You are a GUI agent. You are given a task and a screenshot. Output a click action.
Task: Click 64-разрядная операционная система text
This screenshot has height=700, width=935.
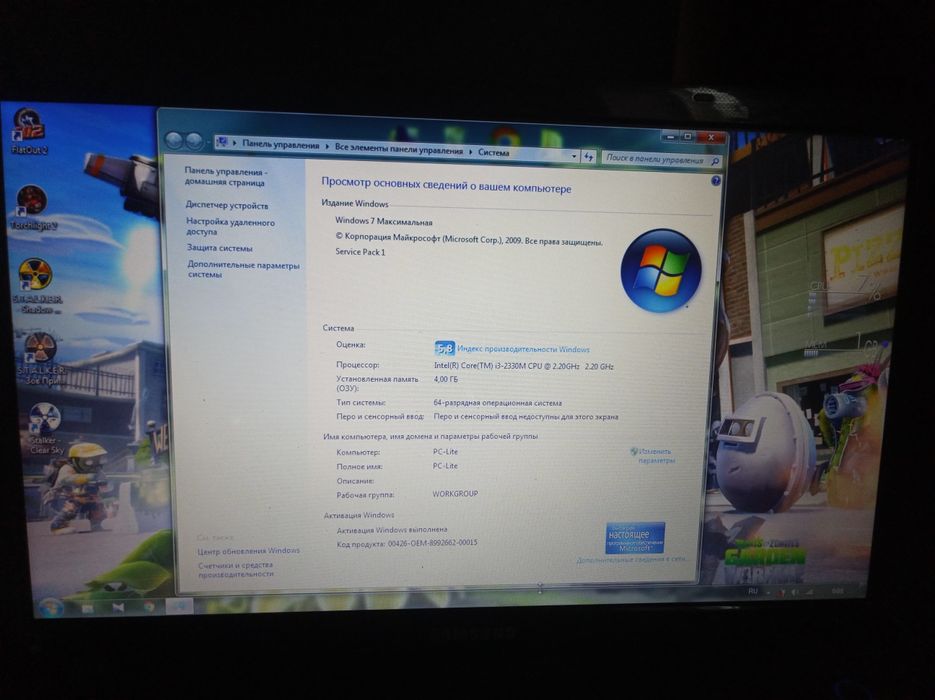(497, 403)
